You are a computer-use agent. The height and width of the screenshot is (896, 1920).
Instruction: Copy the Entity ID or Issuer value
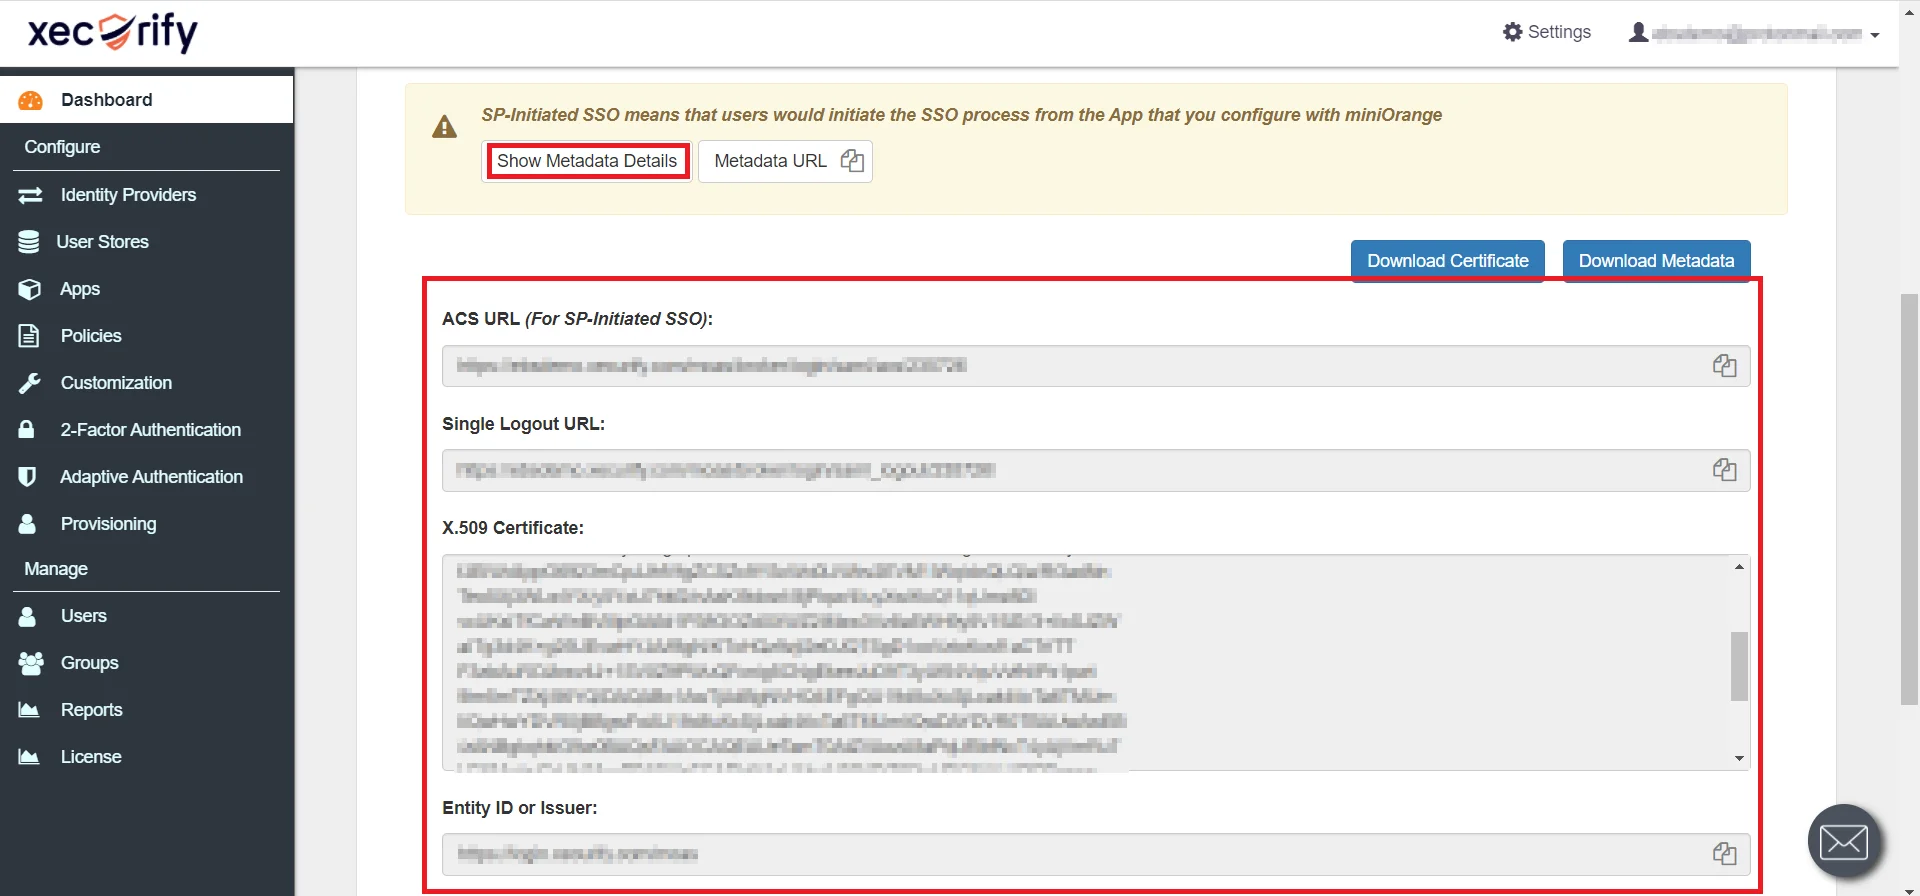1723,854
